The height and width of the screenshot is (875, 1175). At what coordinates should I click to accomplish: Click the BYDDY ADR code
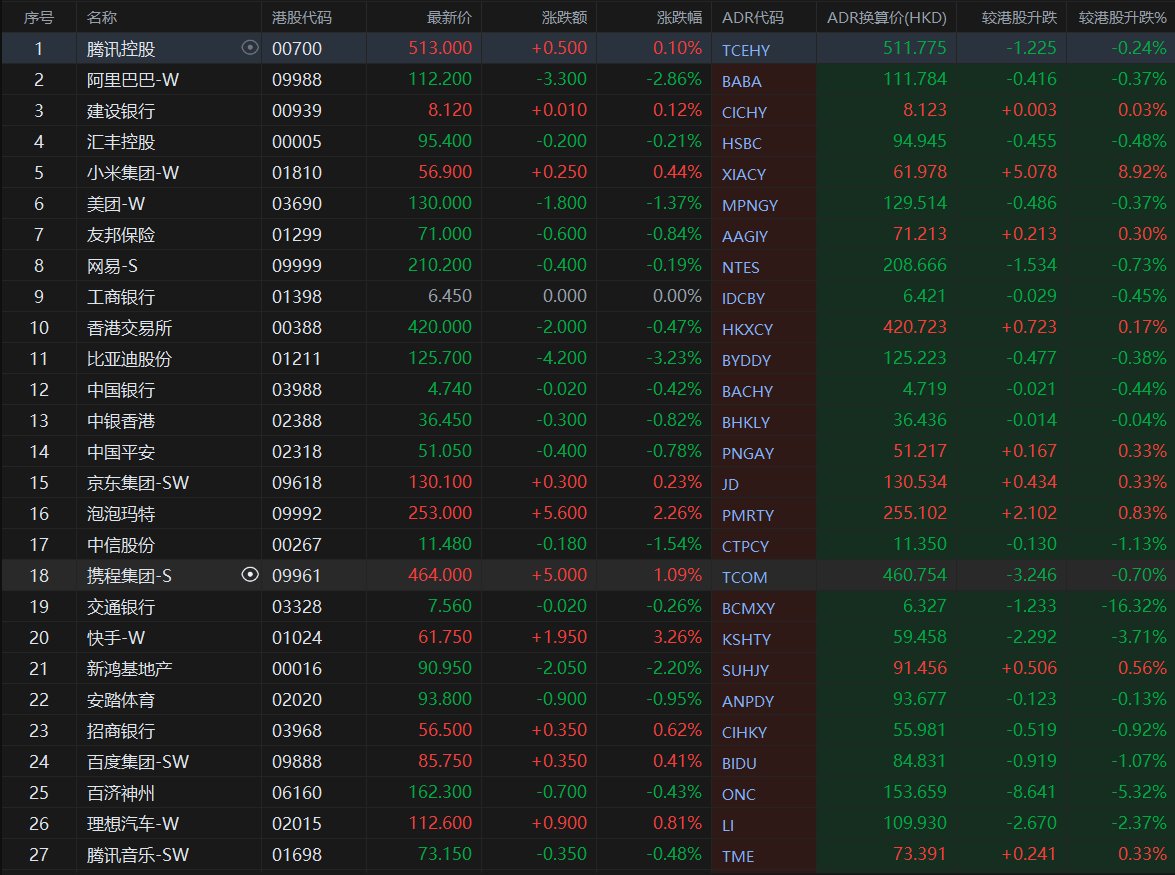[x=746, y=360]
